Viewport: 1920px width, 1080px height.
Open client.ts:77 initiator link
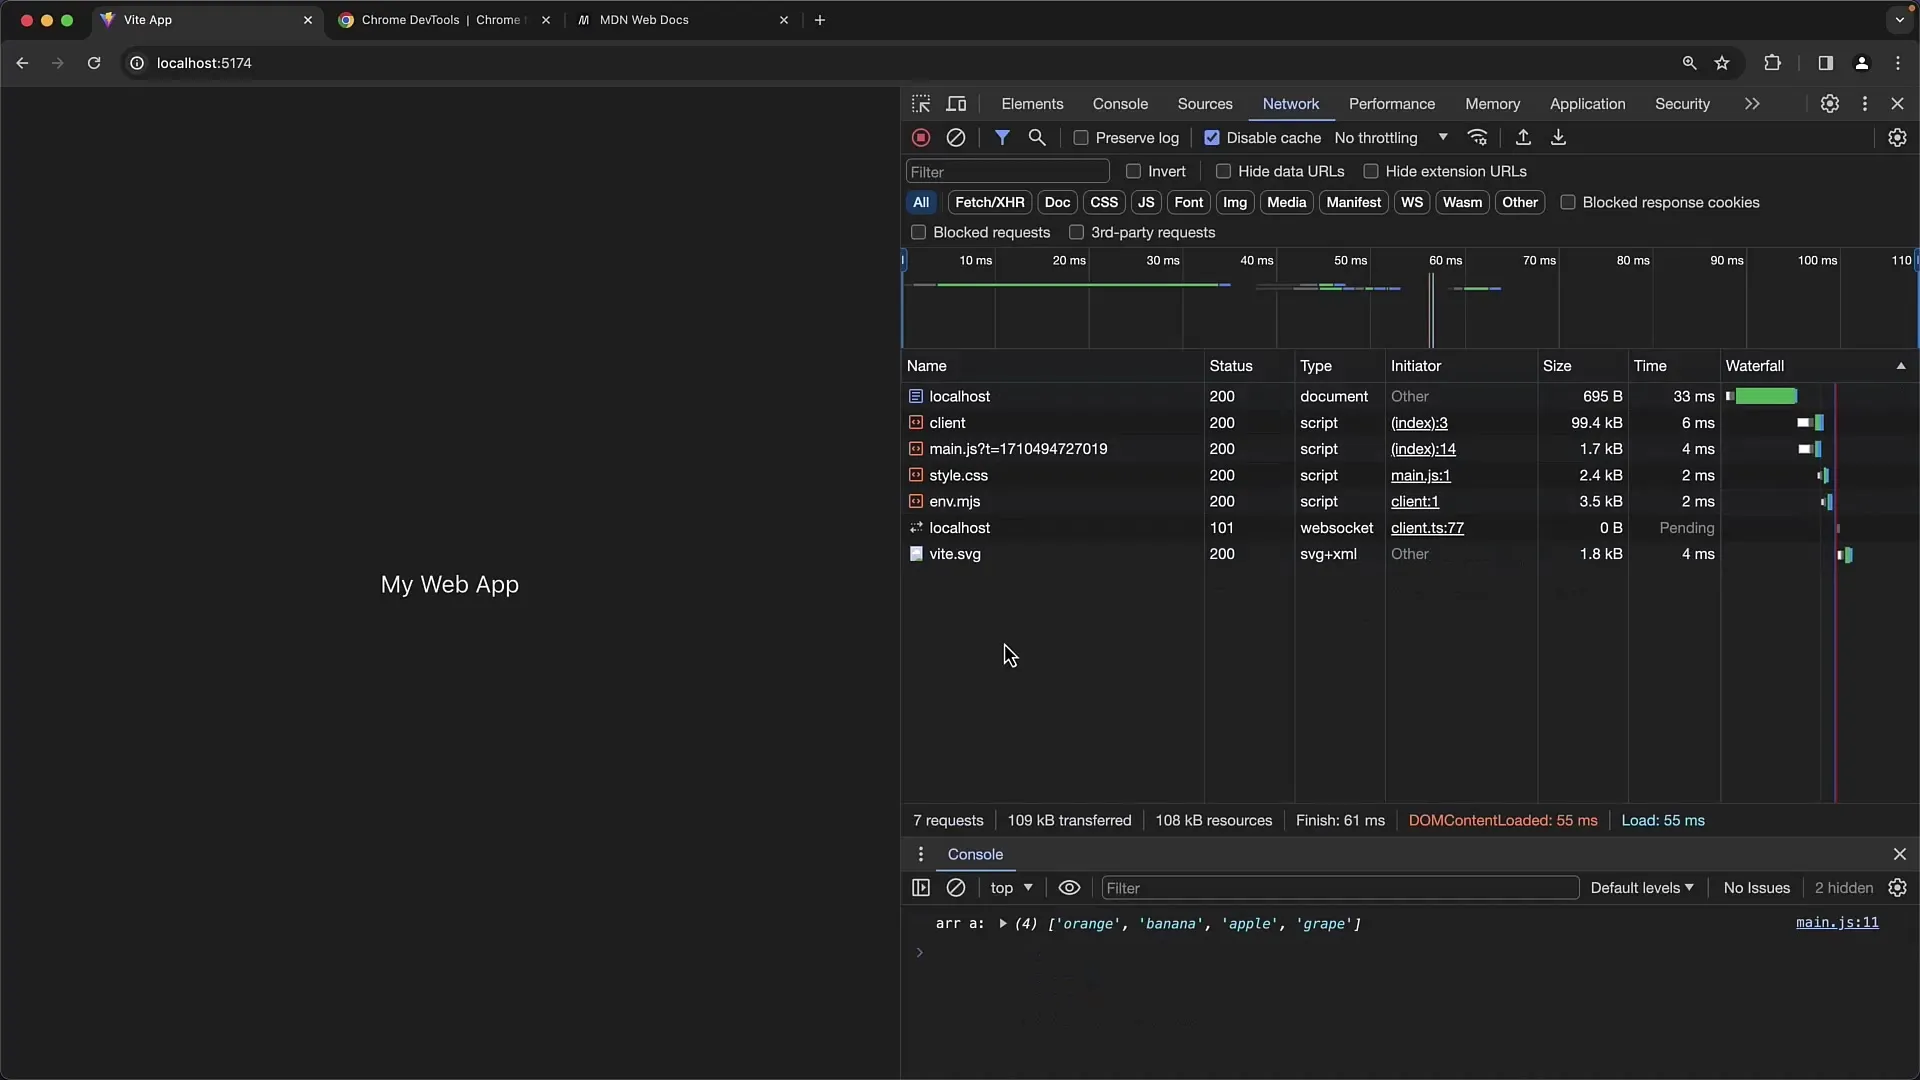pyautogui.click(x=1427, y=528)
